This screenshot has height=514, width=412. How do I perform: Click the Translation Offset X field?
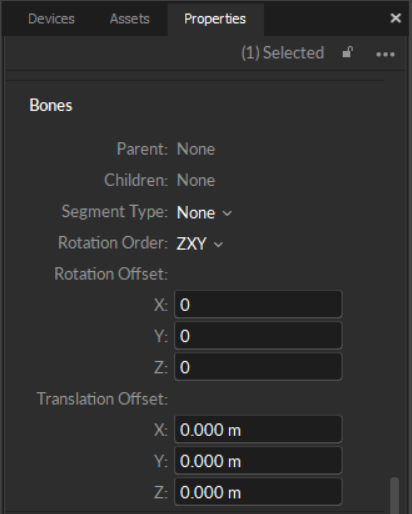coord(258,430)
